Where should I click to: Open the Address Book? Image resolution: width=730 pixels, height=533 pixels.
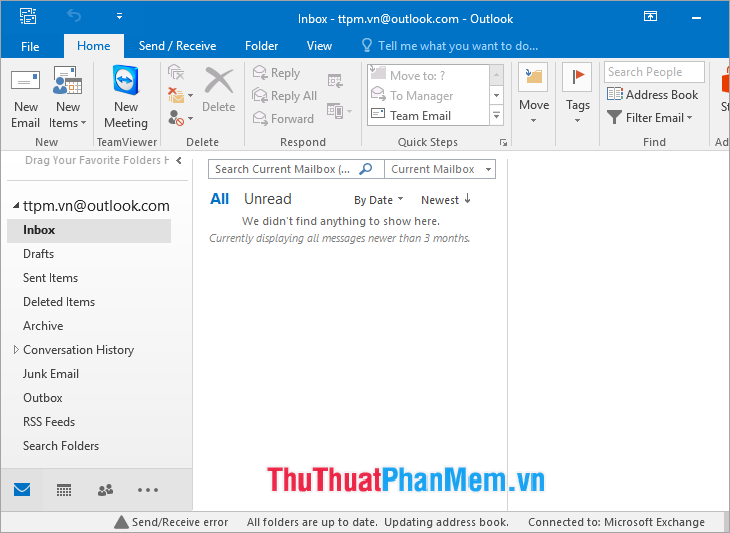[652, 95]
